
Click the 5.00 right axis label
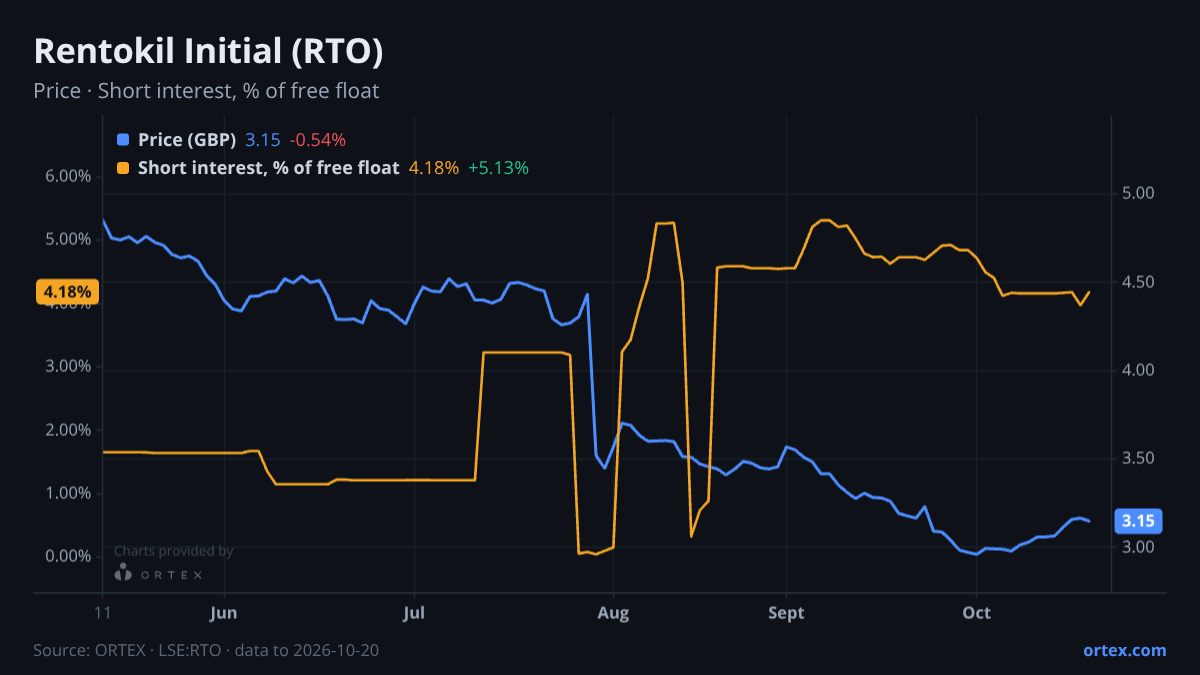(1139, 193)
